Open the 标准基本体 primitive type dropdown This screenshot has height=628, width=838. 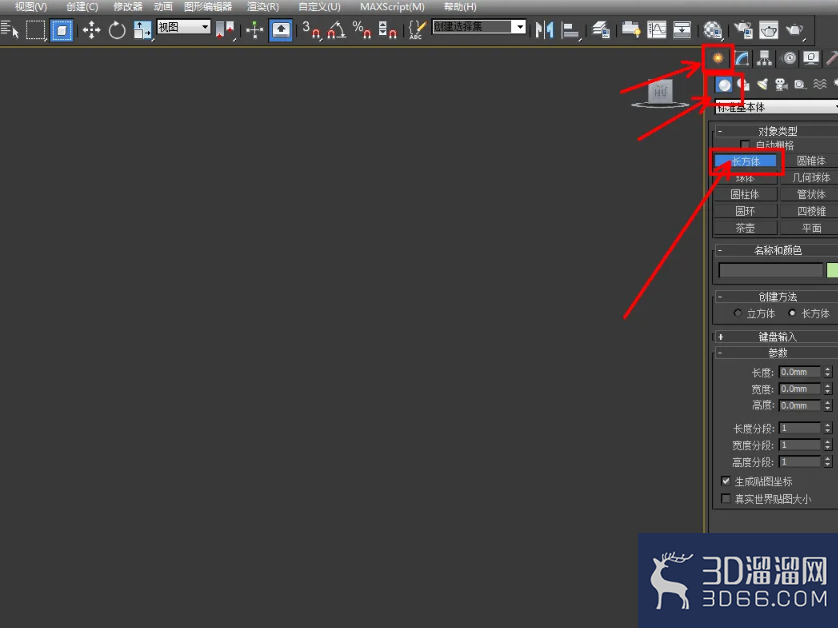777,107
